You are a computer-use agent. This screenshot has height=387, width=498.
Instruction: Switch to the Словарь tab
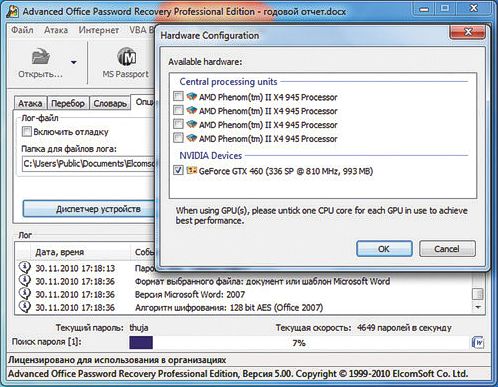point(110,103)
